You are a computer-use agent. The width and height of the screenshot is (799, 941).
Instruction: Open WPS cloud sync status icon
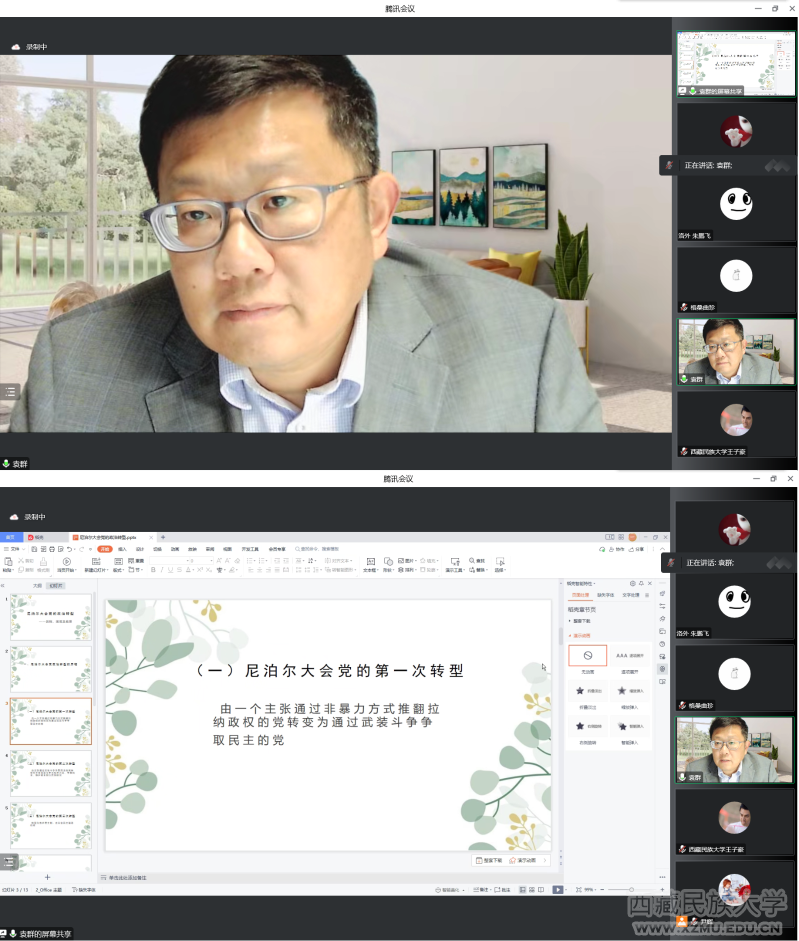click(x=602, y=549)
